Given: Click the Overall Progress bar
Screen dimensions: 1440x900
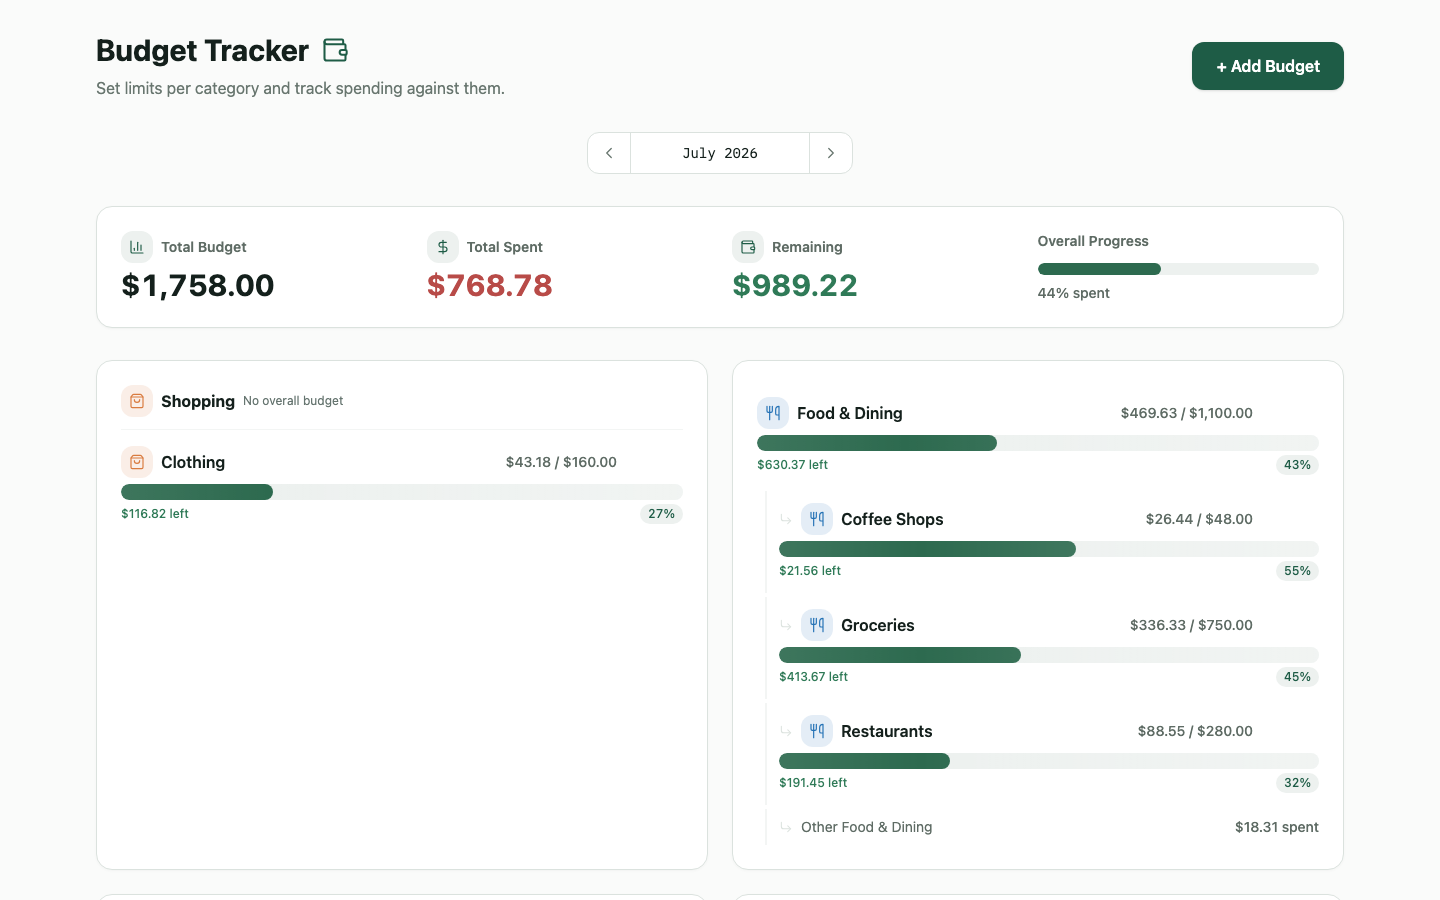Looking at the screenshot, I should (x=1178, y=269).
